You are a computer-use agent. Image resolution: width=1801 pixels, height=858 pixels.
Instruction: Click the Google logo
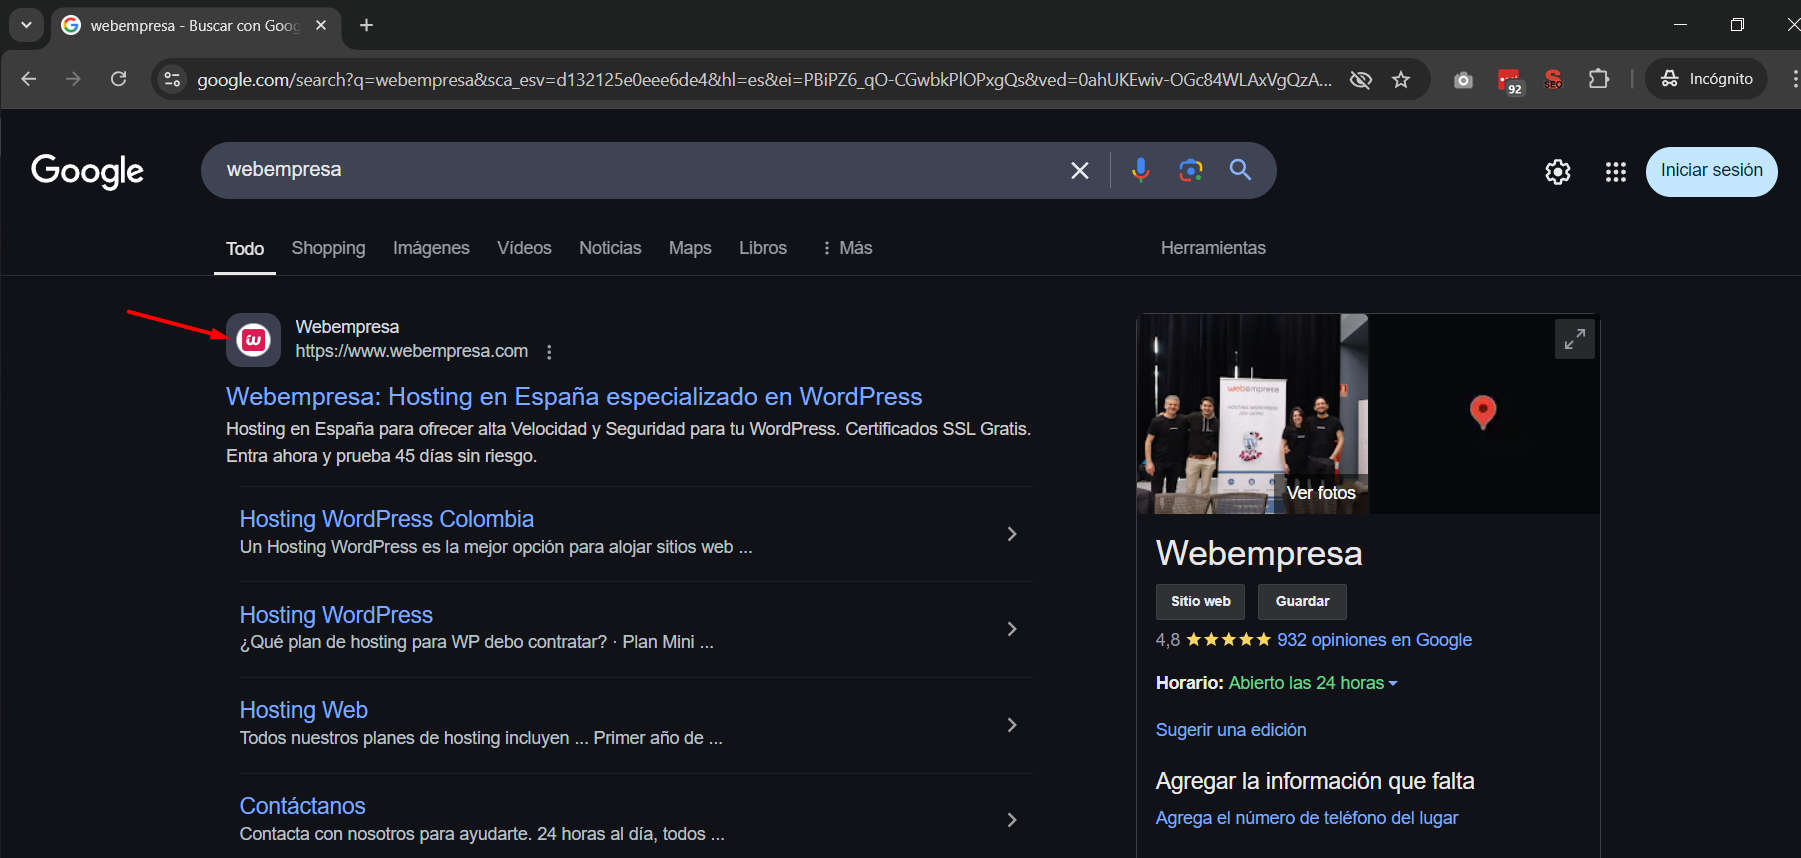coord(88,171)
